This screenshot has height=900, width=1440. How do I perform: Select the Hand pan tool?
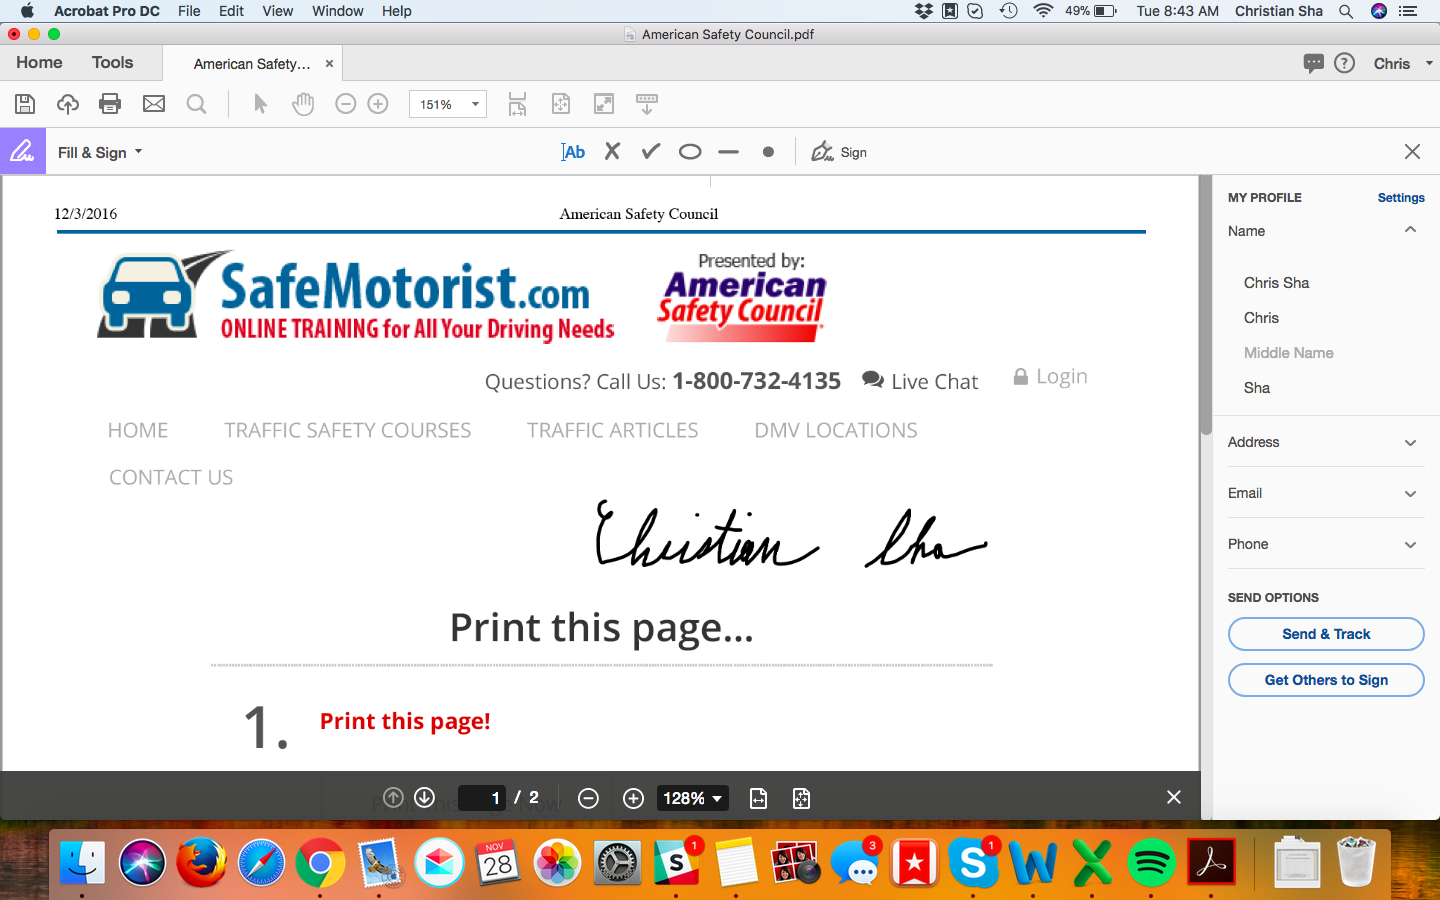pyautogui.click(x=303, y=104)
